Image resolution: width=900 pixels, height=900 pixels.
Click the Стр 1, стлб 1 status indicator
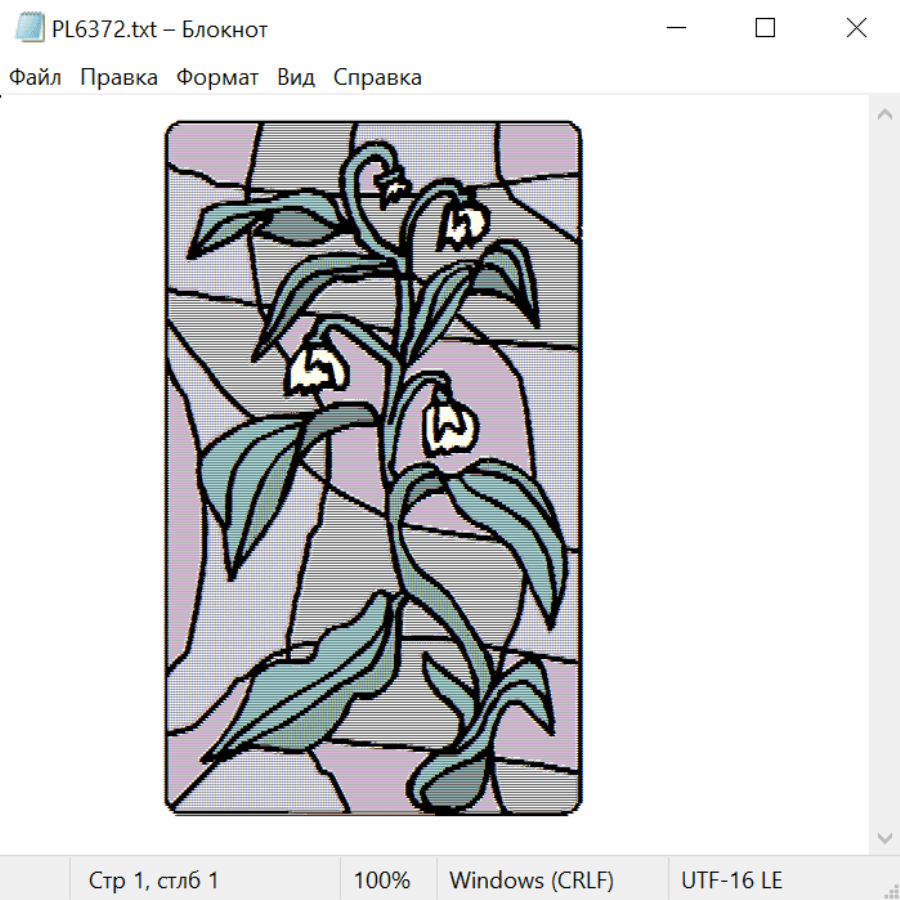[x=153, y=880]
